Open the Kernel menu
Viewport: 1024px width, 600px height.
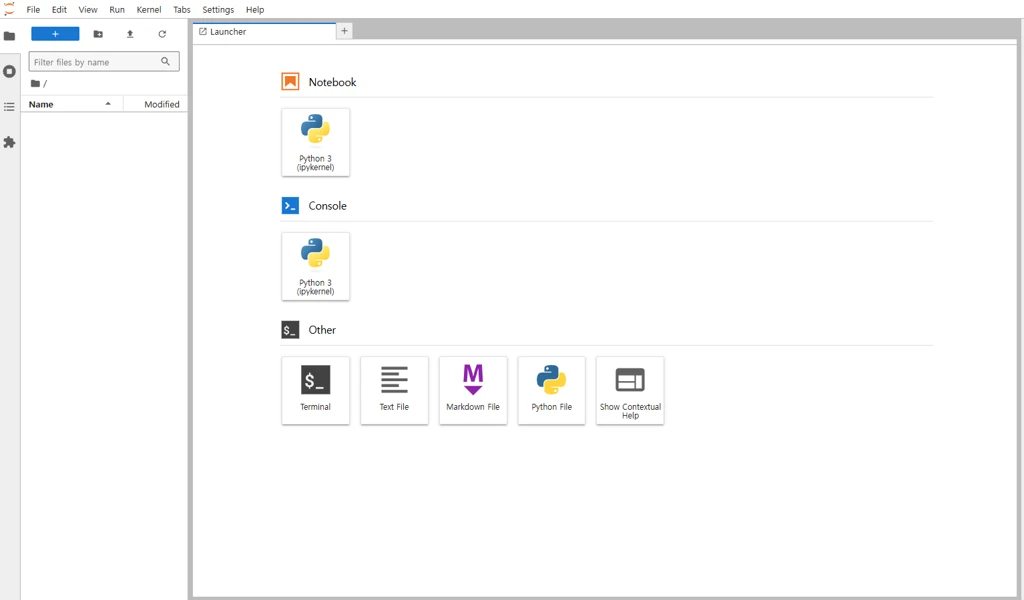(x=148, y=9)
